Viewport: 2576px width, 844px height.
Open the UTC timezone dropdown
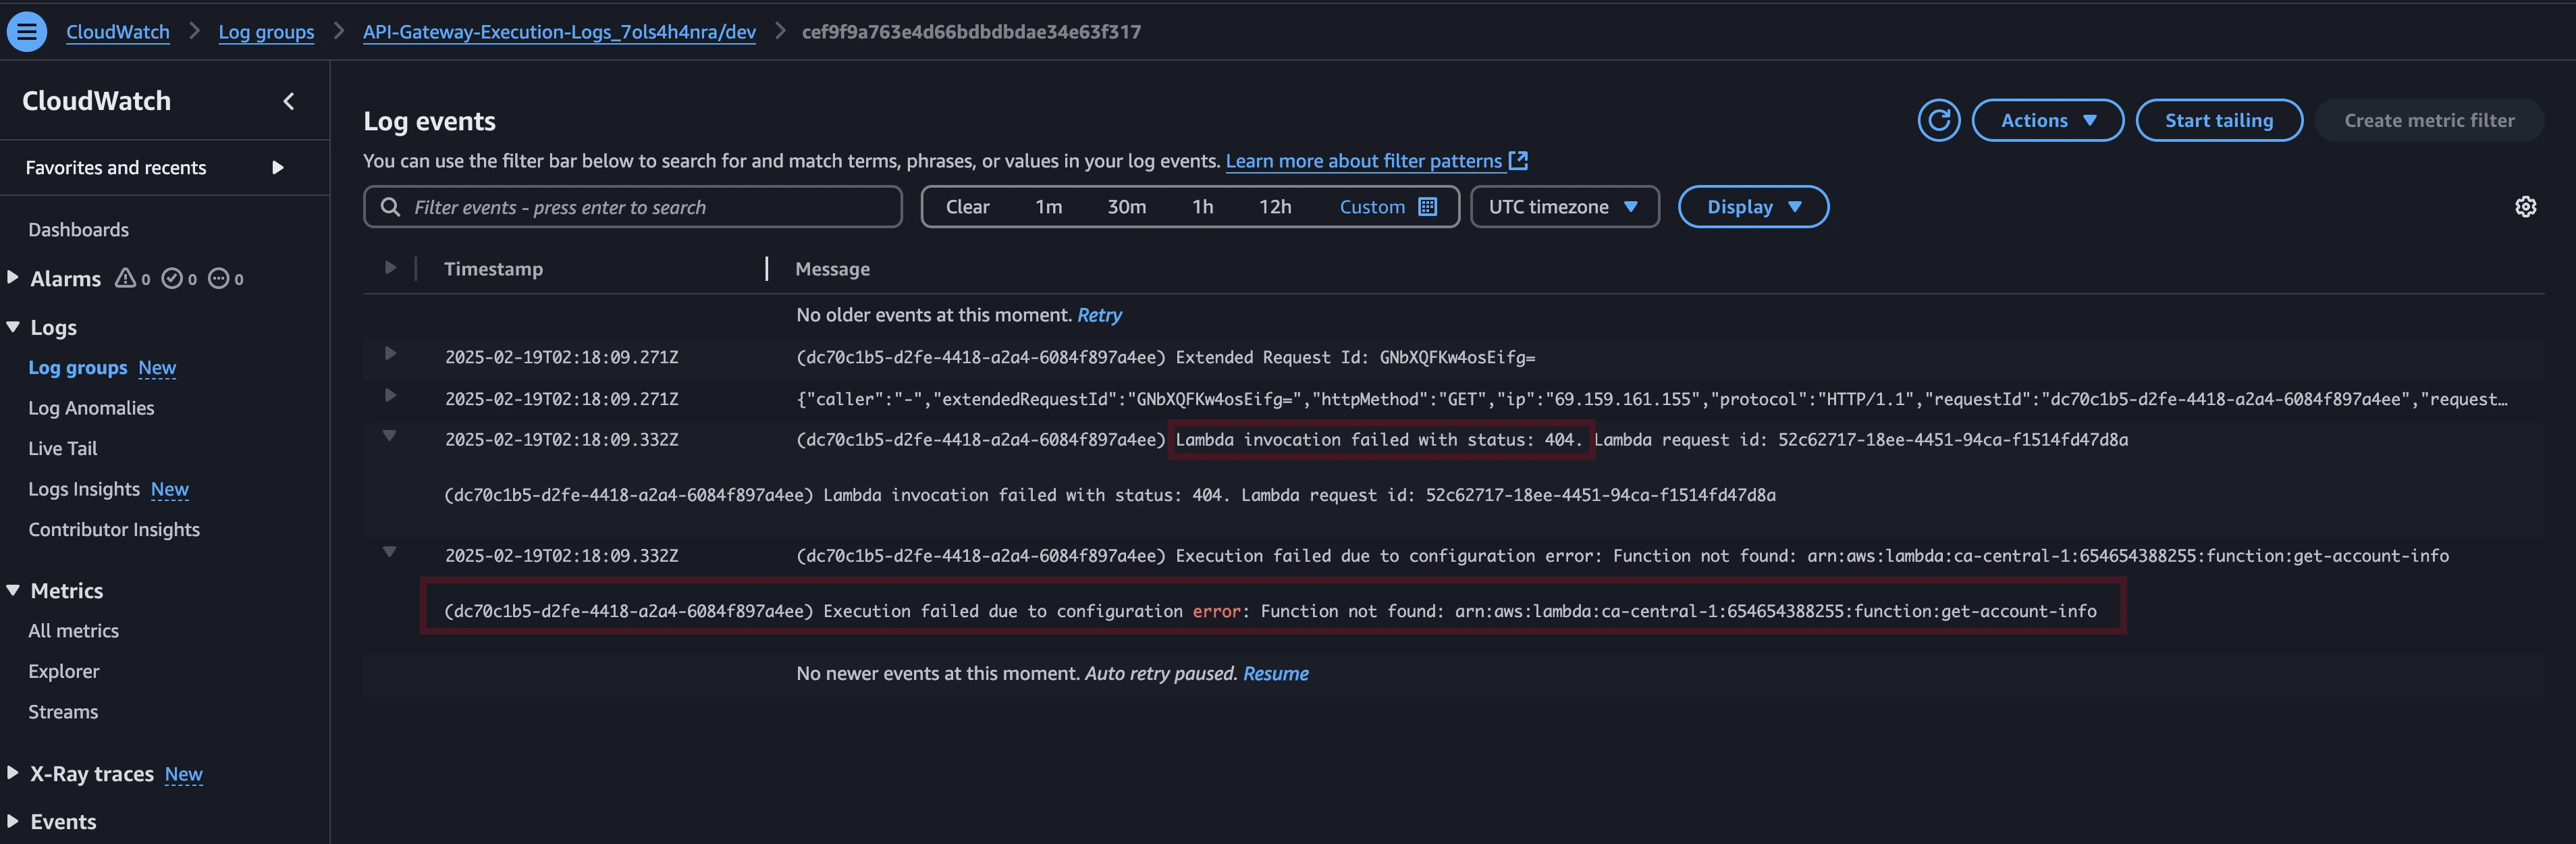[1564, 207]
